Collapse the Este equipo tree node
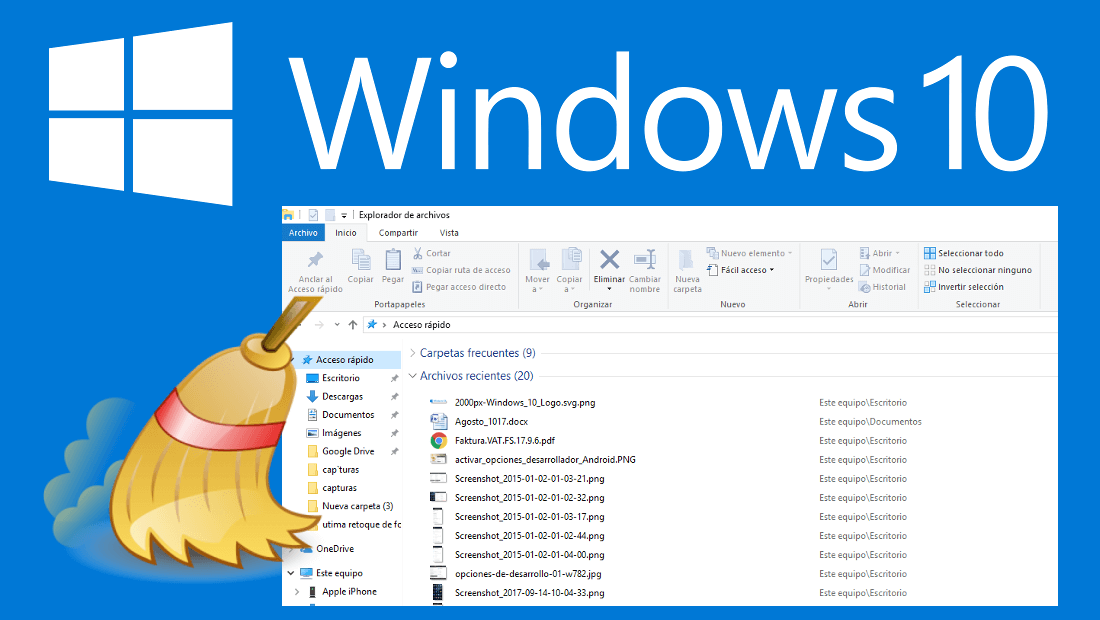Viewport: 1100px width, 620px height. pyautogui.click(x=290, y=573)
